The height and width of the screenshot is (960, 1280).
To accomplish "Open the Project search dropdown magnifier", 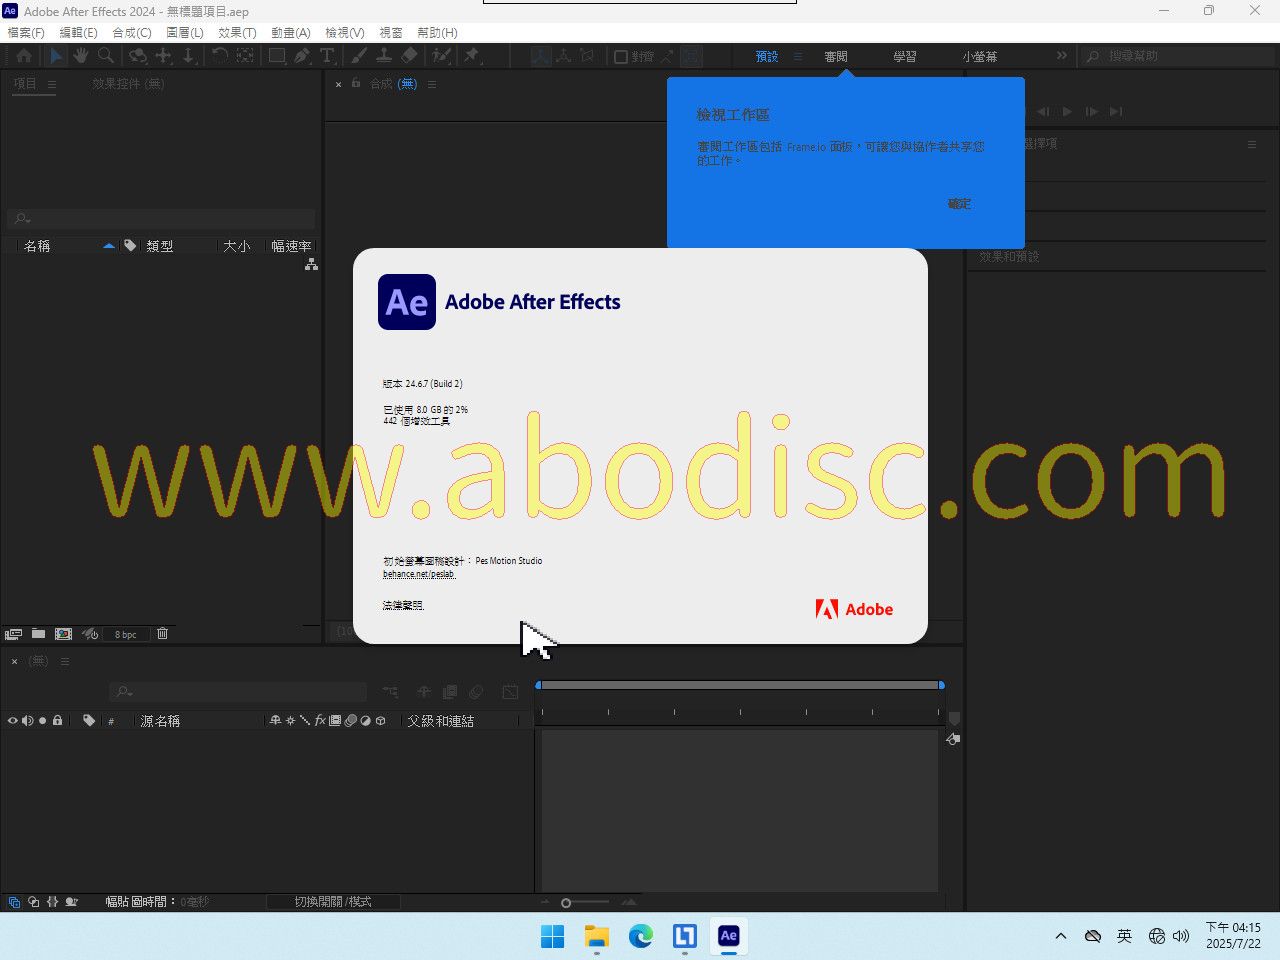I will (x=22, y=219).
